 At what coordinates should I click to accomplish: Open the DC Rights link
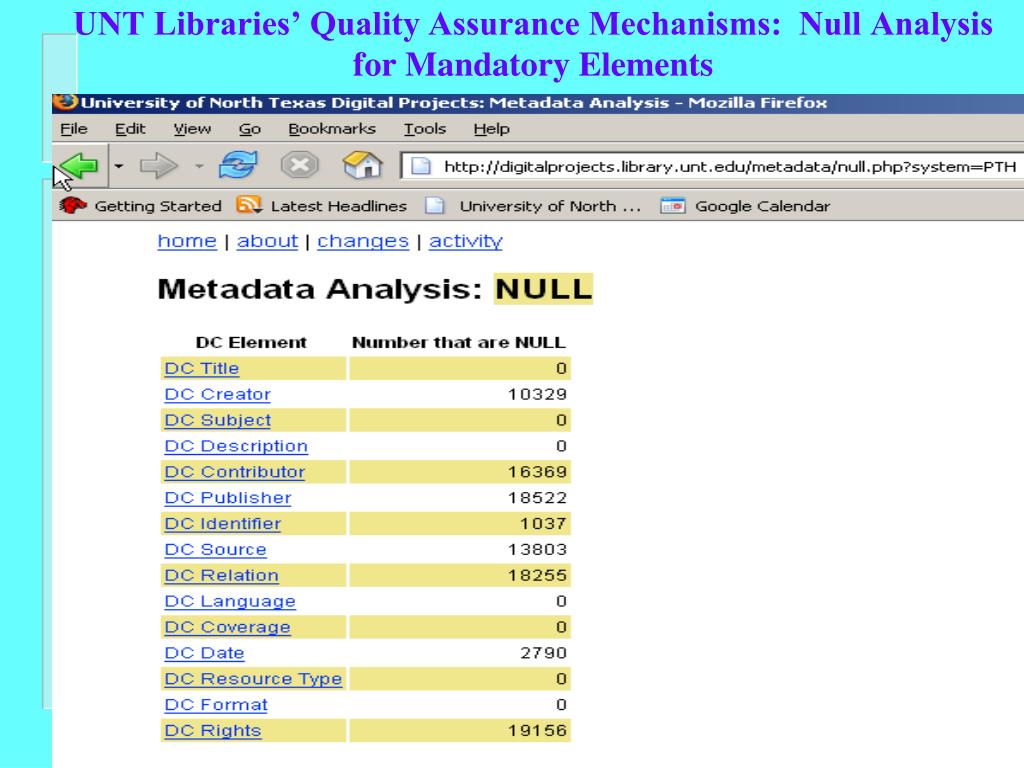point(213,731)
